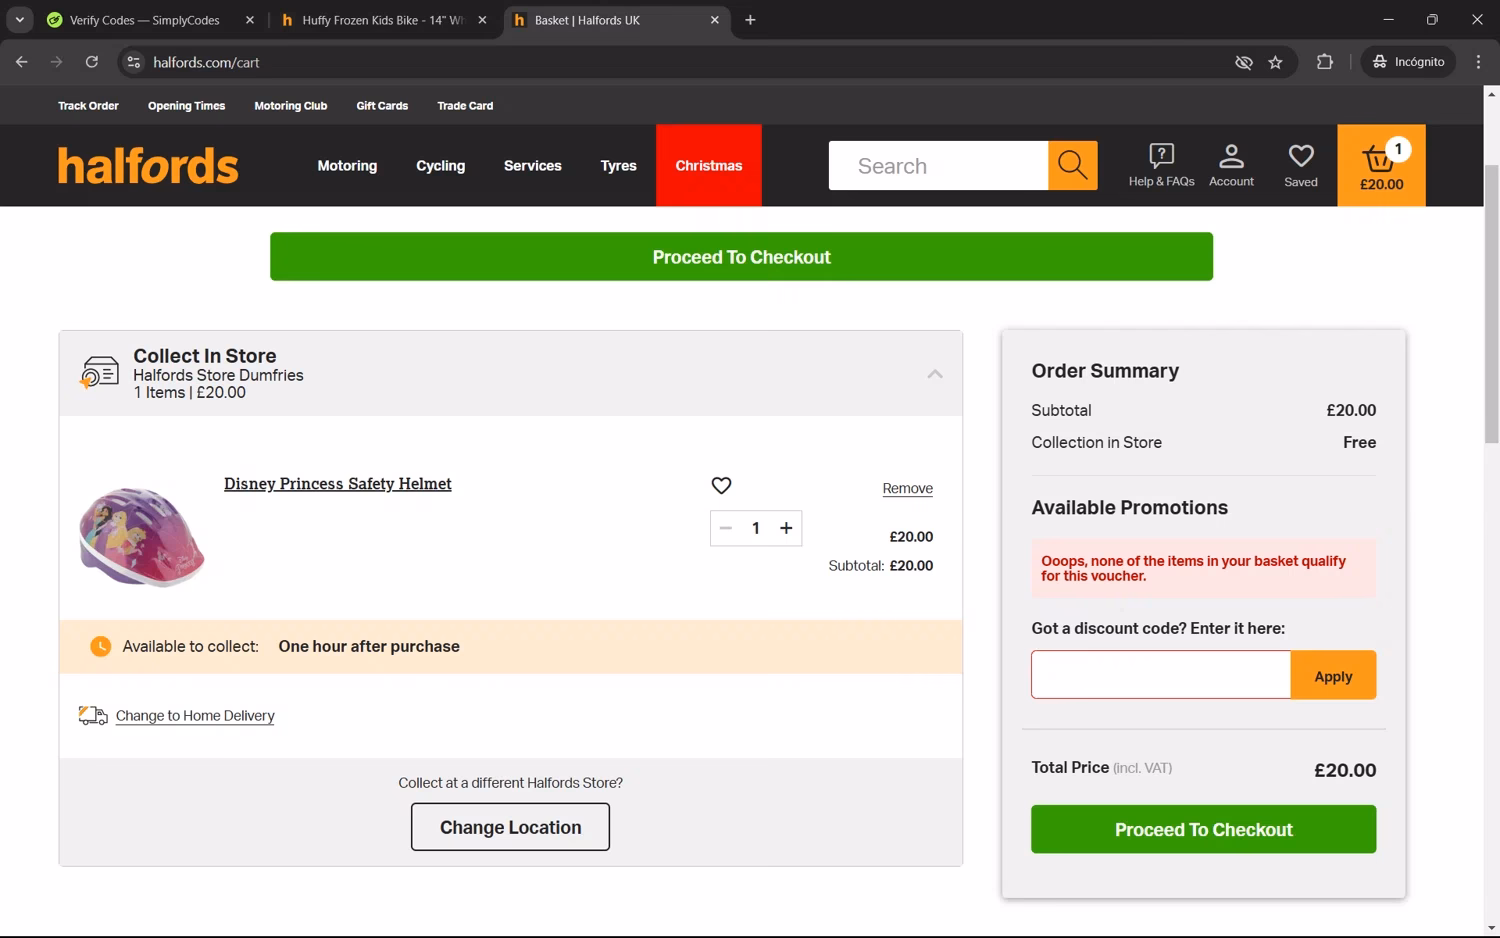Click the 'Halfords Store Dumfries' text

[218, 375]
